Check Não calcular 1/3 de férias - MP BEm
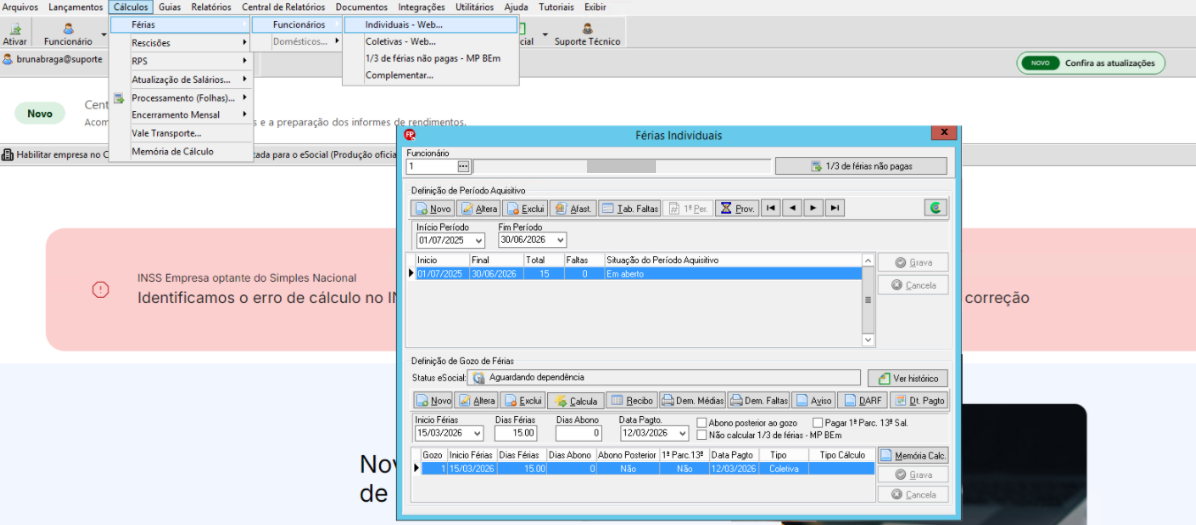1196x525 pixels. (x=702, y=435)
